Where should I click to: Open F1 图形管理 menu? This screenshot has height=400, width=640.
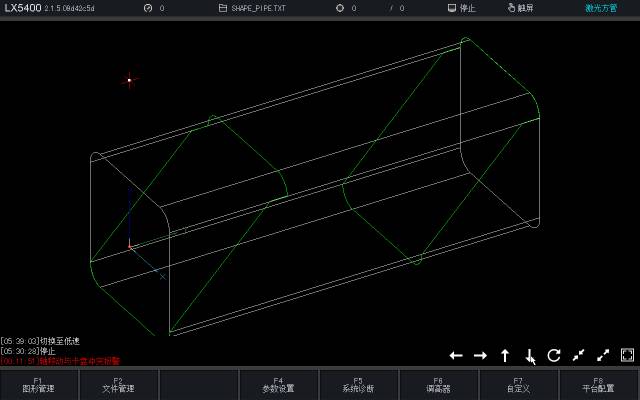tap(39, 385)
